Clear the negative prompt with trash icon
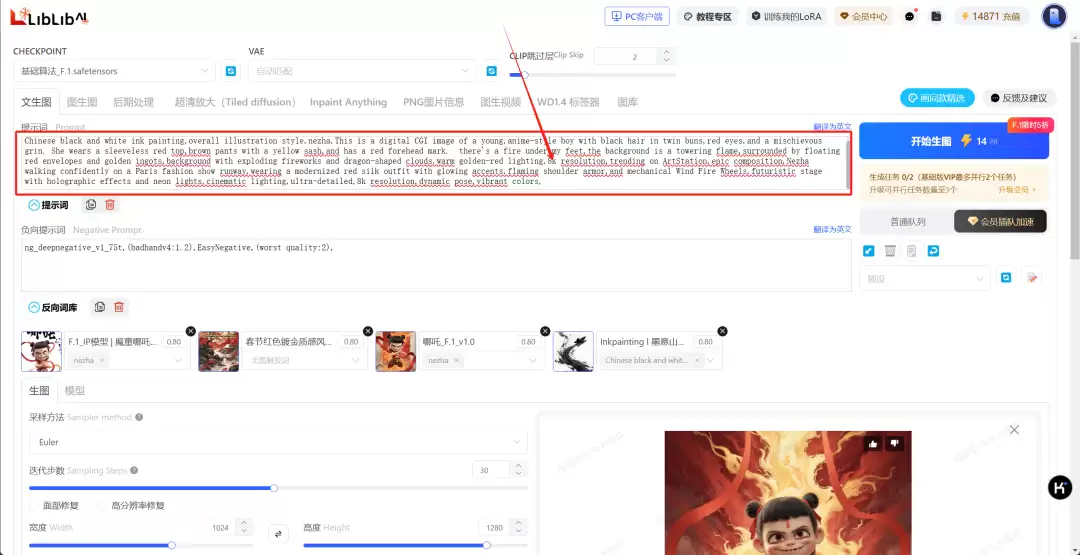Screen dimensions: 1080x555 (x=119, y=307)
